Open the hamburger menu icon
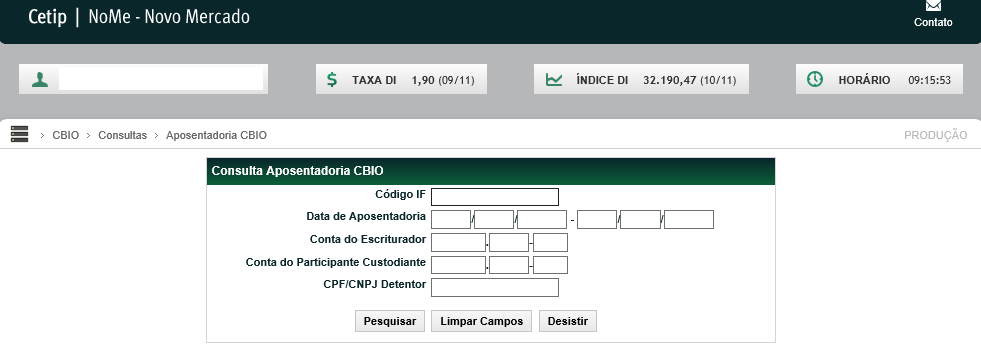 (x=19, y=134)
